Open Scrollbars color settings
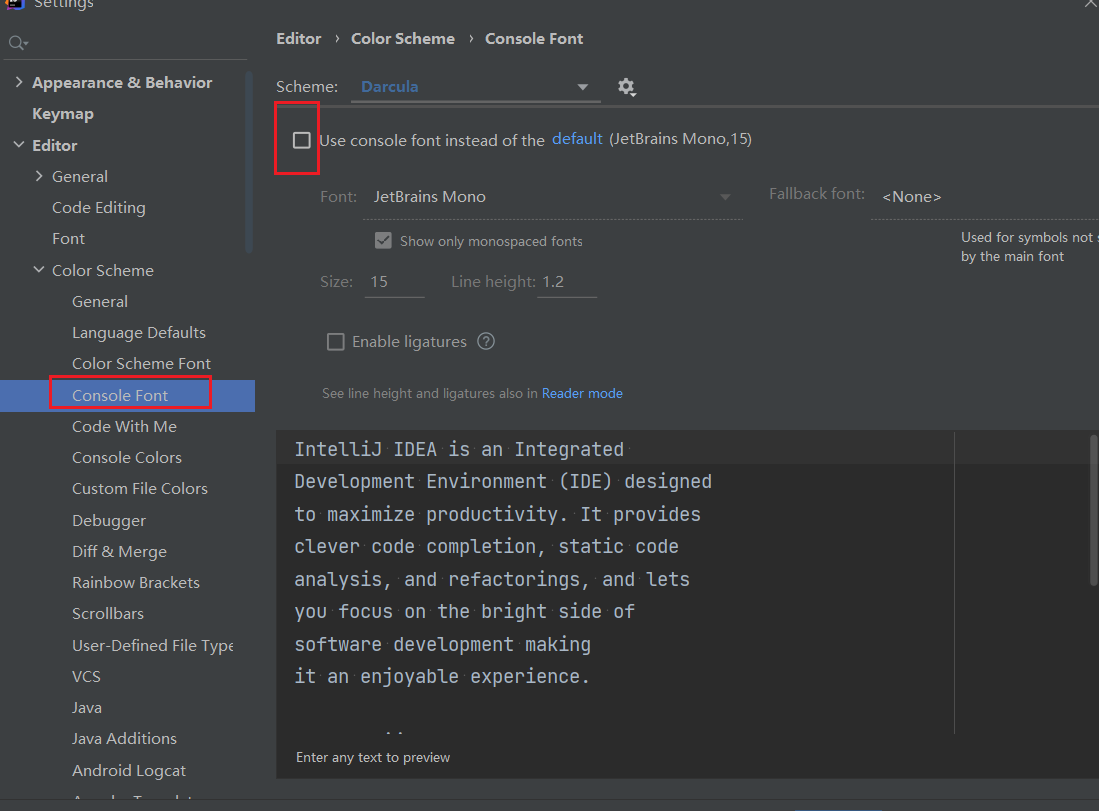The height and width of the screenshot is (811, 1099). point(107,613)
